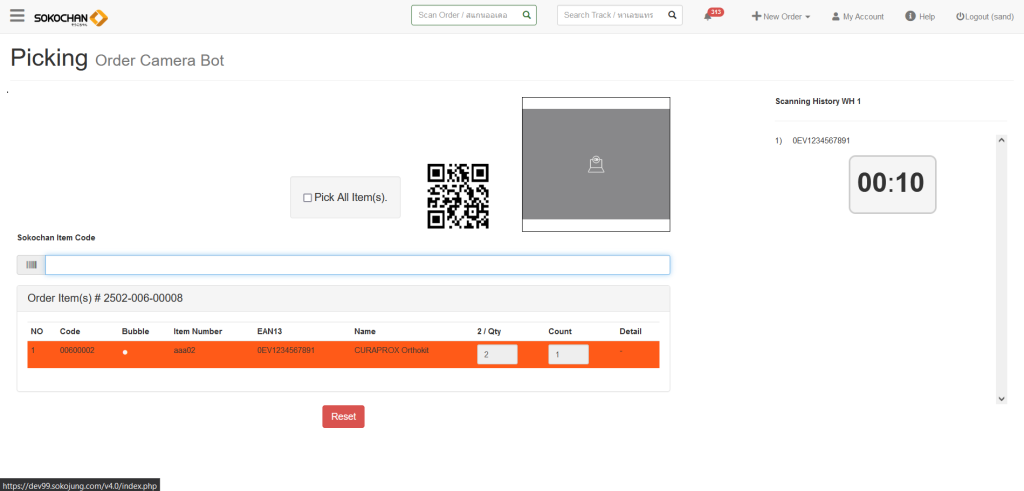Log out of the sand account
This screenshot has width=1024, height=491.
tap(984, 17)
